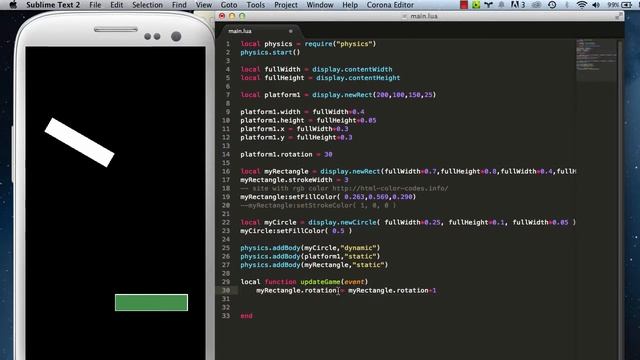Click 'physics.addBody(myCircle,"dynamic")' on line 25
The width and height of the screenshot is (640, 360).
310,248
